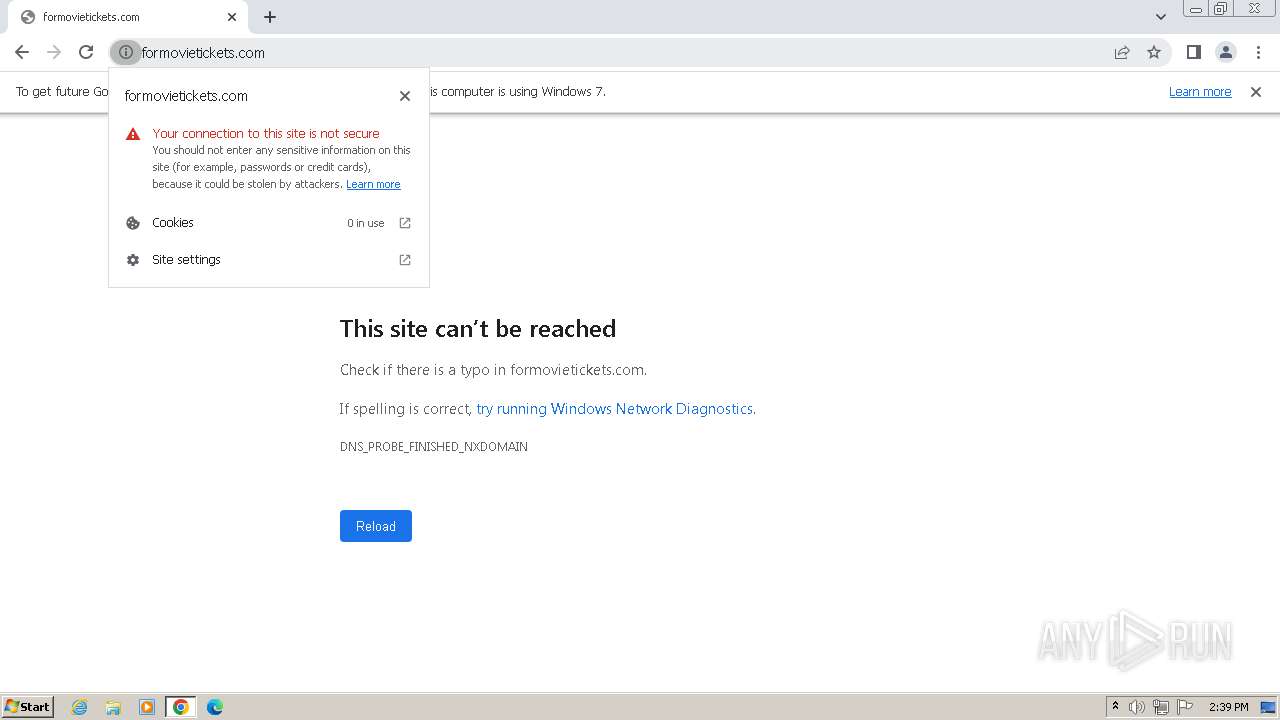Open Windows Explorer folder from taskbar
1280x720 pixels.
coord(113,707)
